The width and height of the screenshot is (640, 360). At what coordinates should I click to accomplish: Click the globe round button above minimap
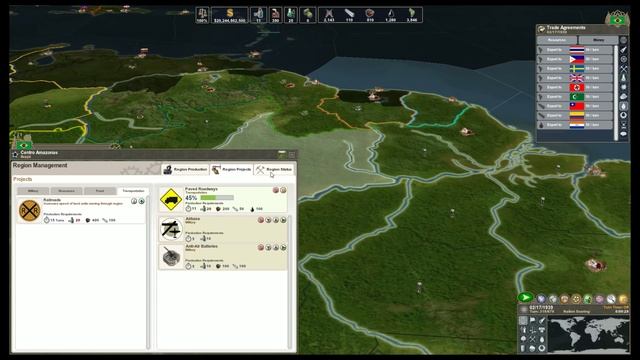pos(552,299)
